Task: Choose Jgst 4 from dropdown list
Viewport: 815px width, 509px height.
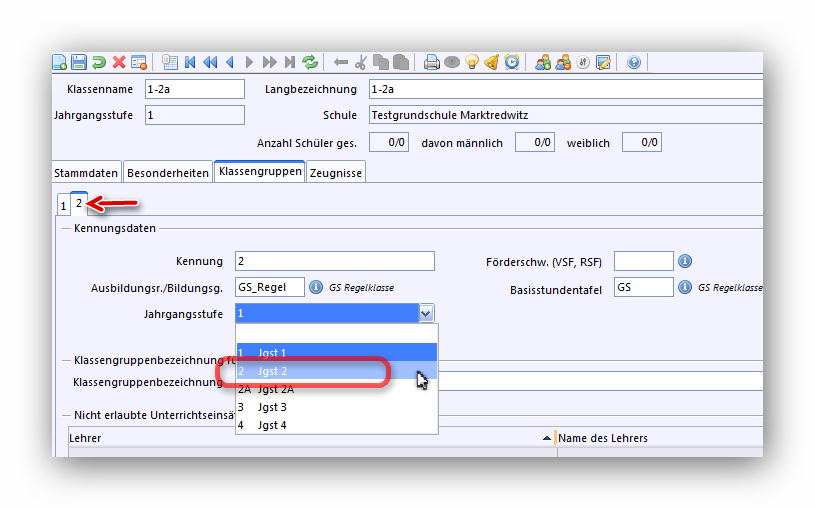Action: pyautogui.click(x=337, y=425)
